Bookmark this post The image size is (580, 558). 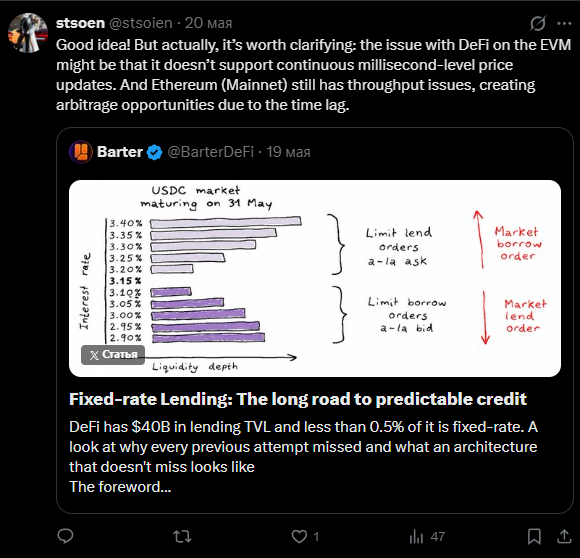[x=534, y=537]
